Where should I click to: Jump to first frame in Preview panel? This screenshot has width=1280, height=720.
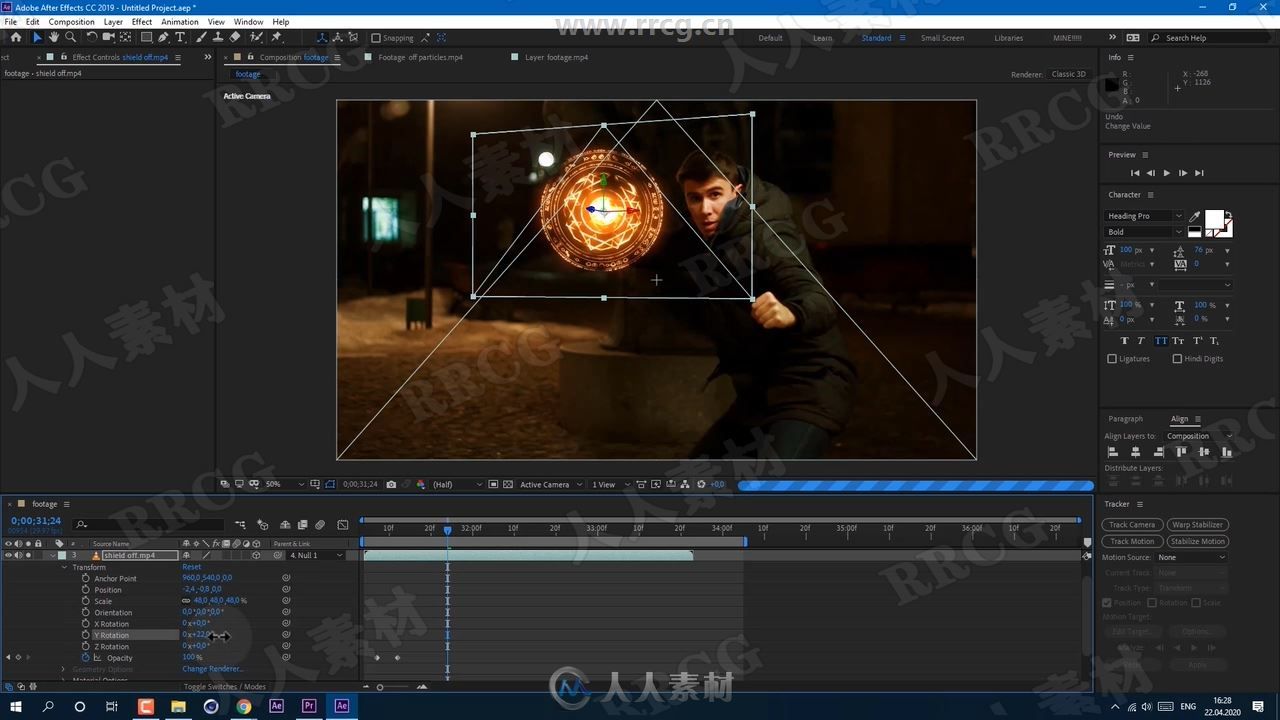[x=1134, y=173]
